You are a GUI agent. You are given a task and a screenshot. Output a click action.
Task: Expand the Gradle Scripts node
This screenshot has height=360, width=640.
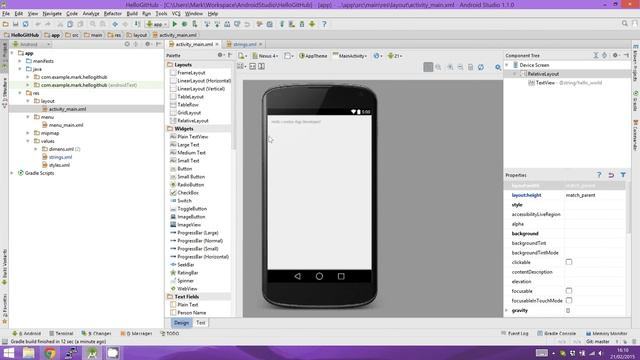12,173
